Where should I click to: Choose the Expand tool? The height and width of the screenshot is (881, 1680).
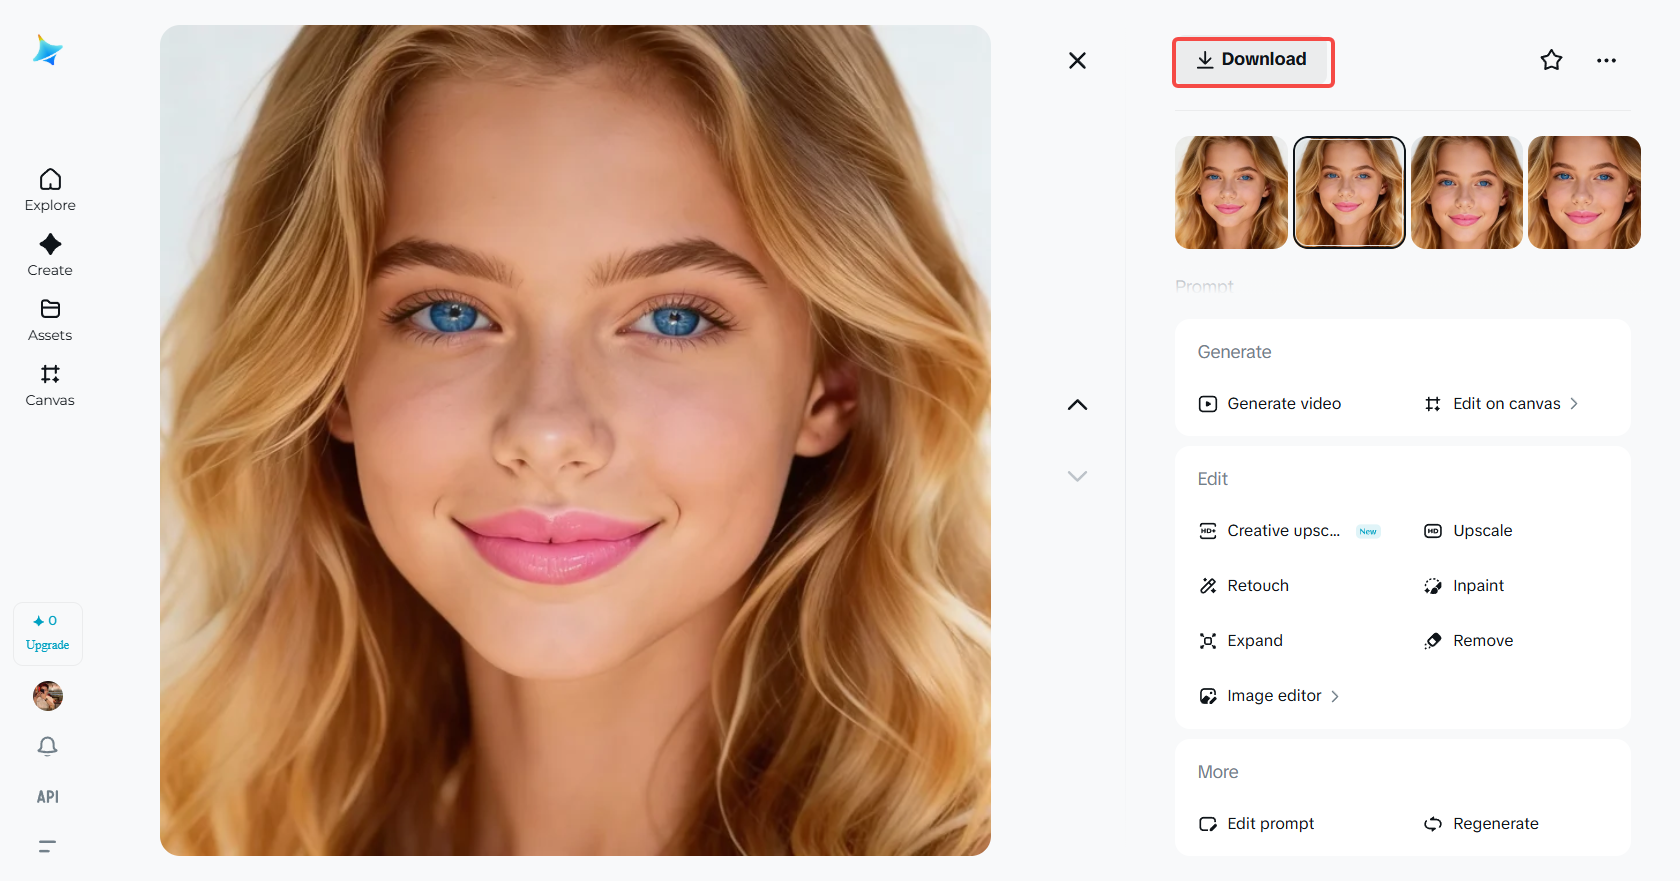[1241, 641]
